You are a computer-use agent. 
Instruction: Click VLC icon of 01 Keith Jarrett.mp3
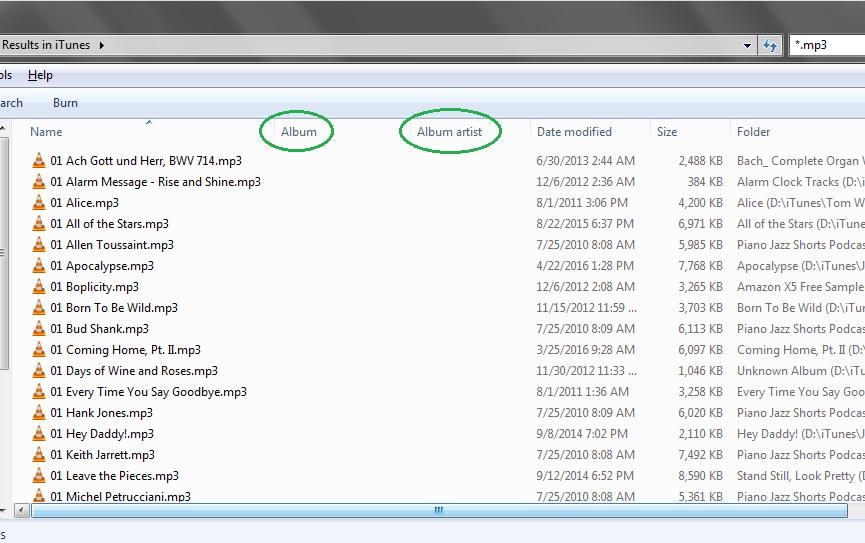pos(39,454)
